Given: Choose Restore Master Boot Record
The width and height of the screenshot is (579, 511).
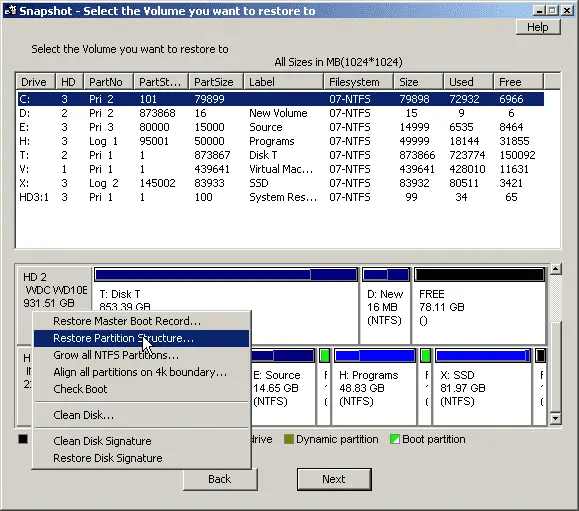Looking at the screenshot, I should (141, 321).
